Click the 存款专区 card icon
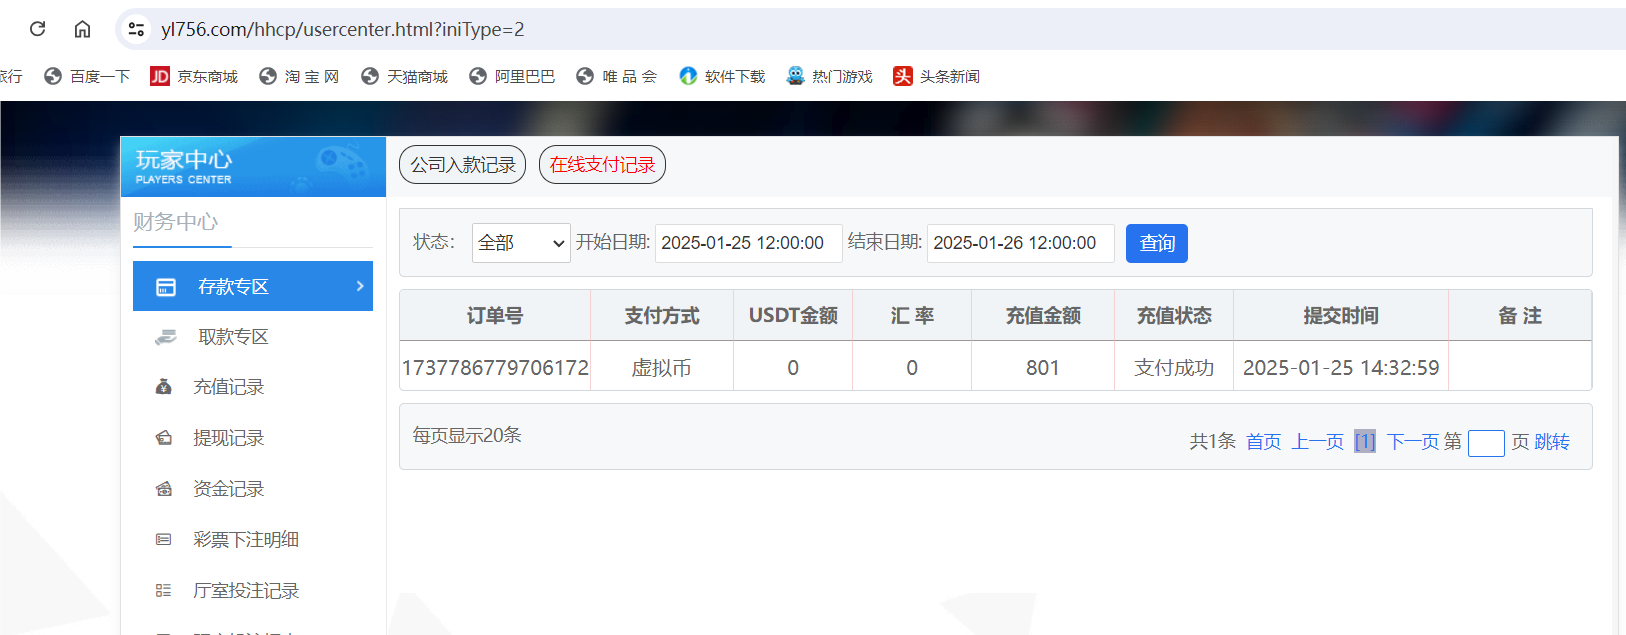Image resolution: width=1626 pixels, height=635 pixels. [x=166, y=287]
